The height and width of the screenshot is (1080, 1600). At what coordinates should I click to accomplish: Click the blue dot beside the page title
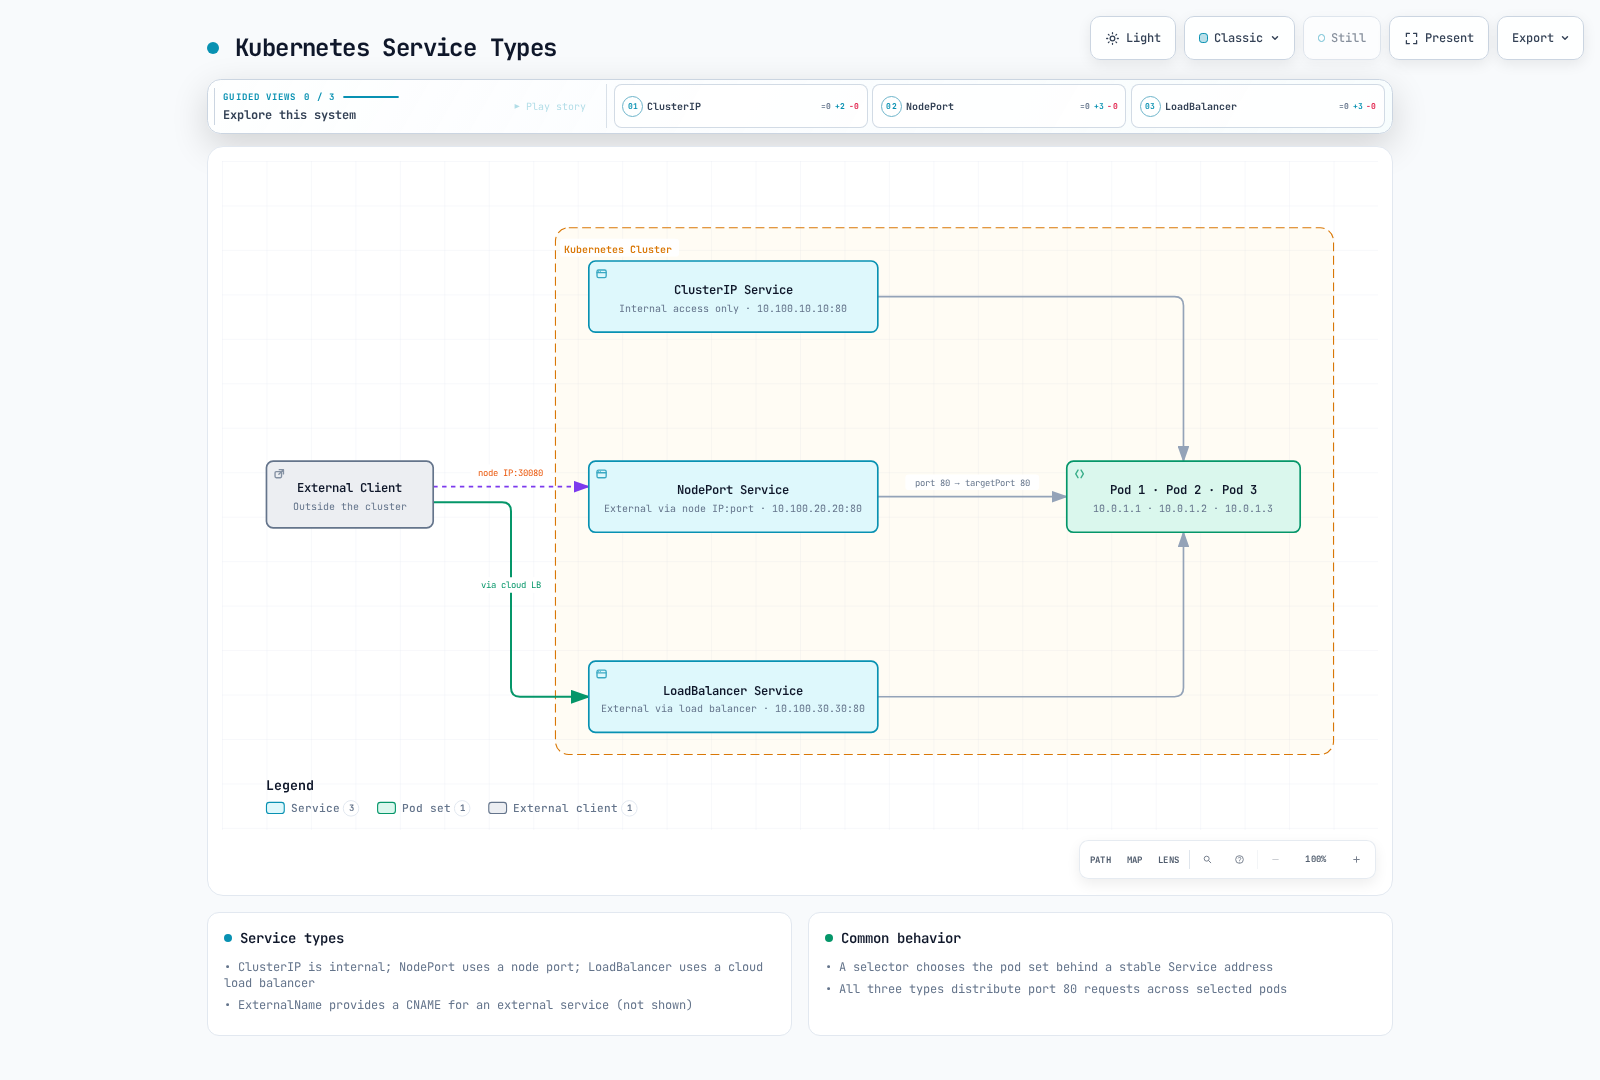213,48
